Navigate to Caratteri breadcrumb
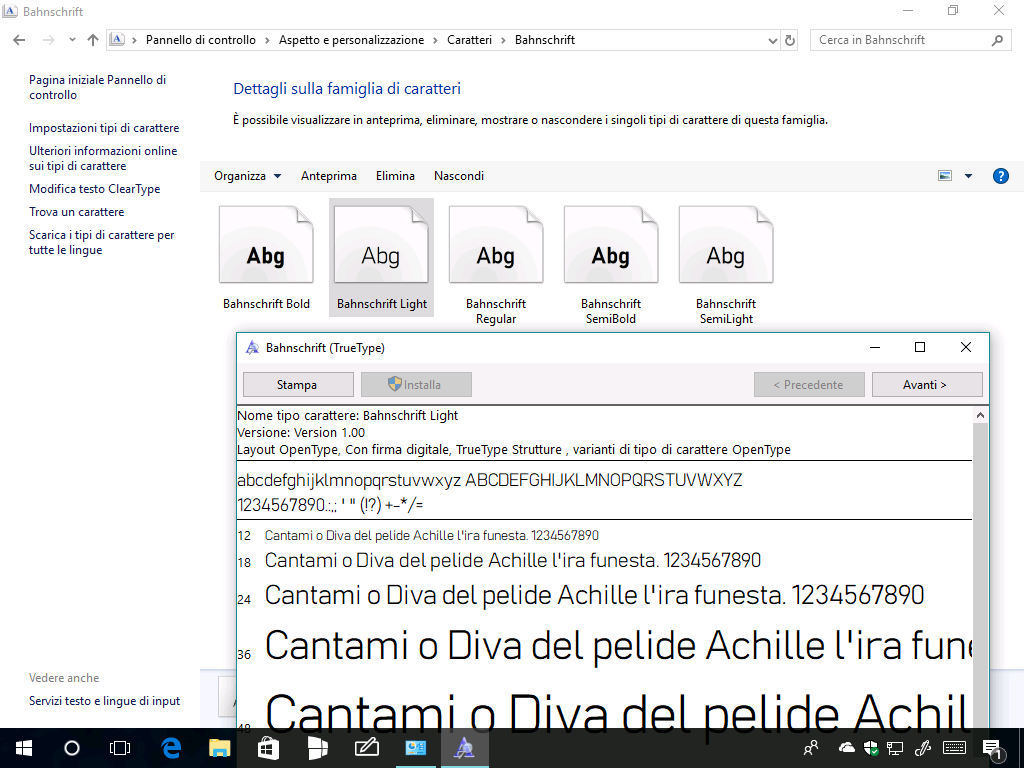1024x768 pixels. [x=469, y=40]
